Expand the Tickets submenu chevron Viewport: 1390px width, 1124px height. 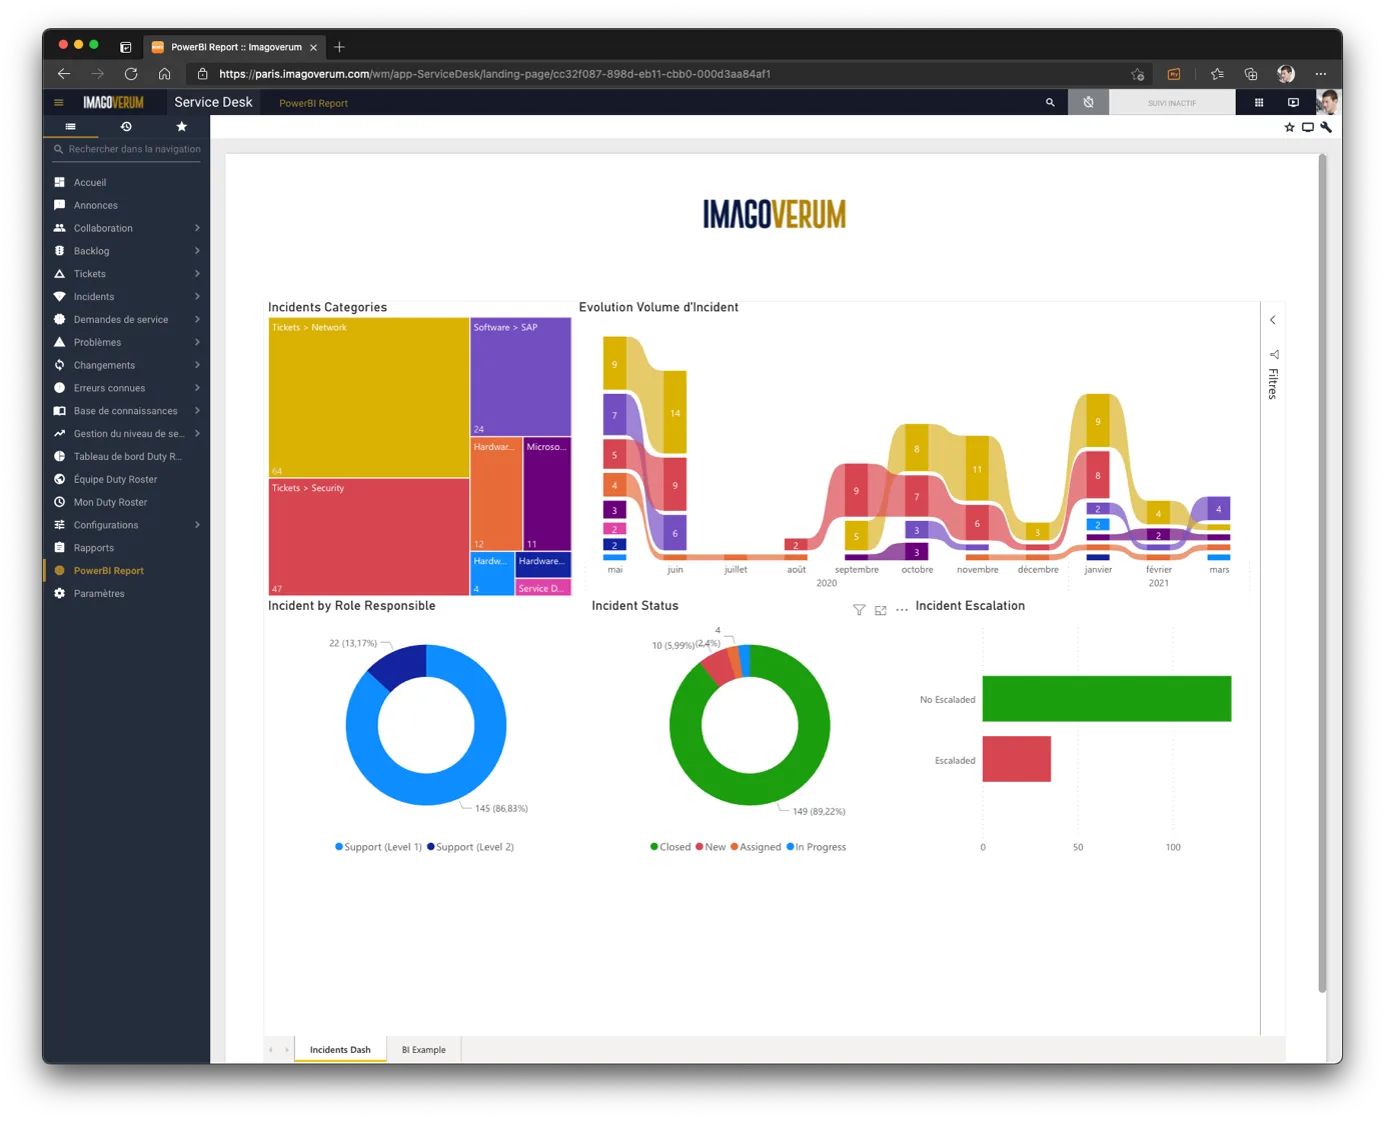(x=197, y=274)
